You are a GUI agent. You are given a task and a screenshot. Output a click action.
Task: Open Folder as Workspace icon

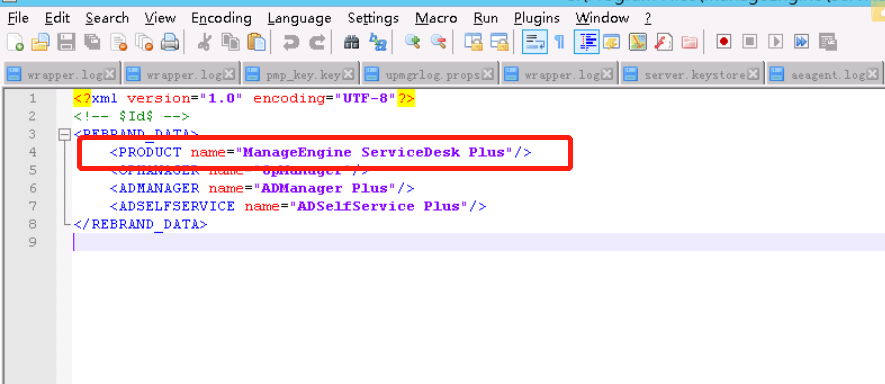click(689, 42)
